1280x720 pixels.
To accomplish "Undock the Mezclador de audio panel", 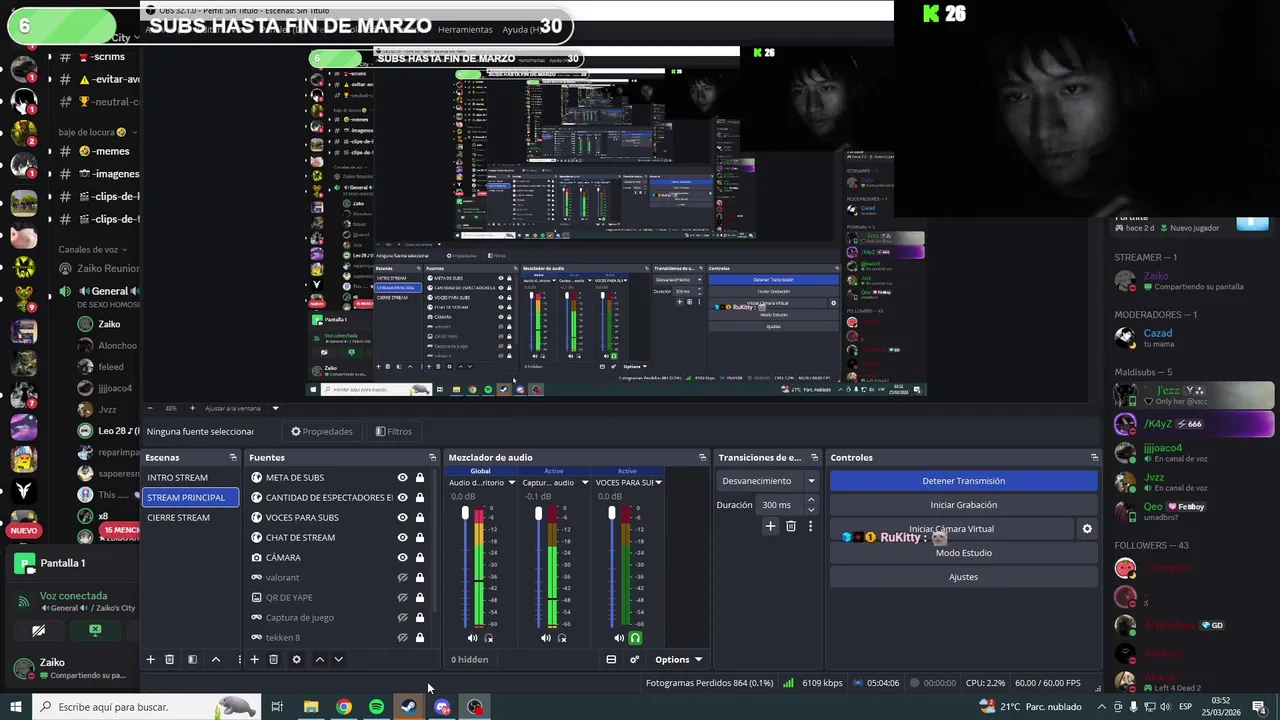I will pyautogui.click(x=702, y=457).
